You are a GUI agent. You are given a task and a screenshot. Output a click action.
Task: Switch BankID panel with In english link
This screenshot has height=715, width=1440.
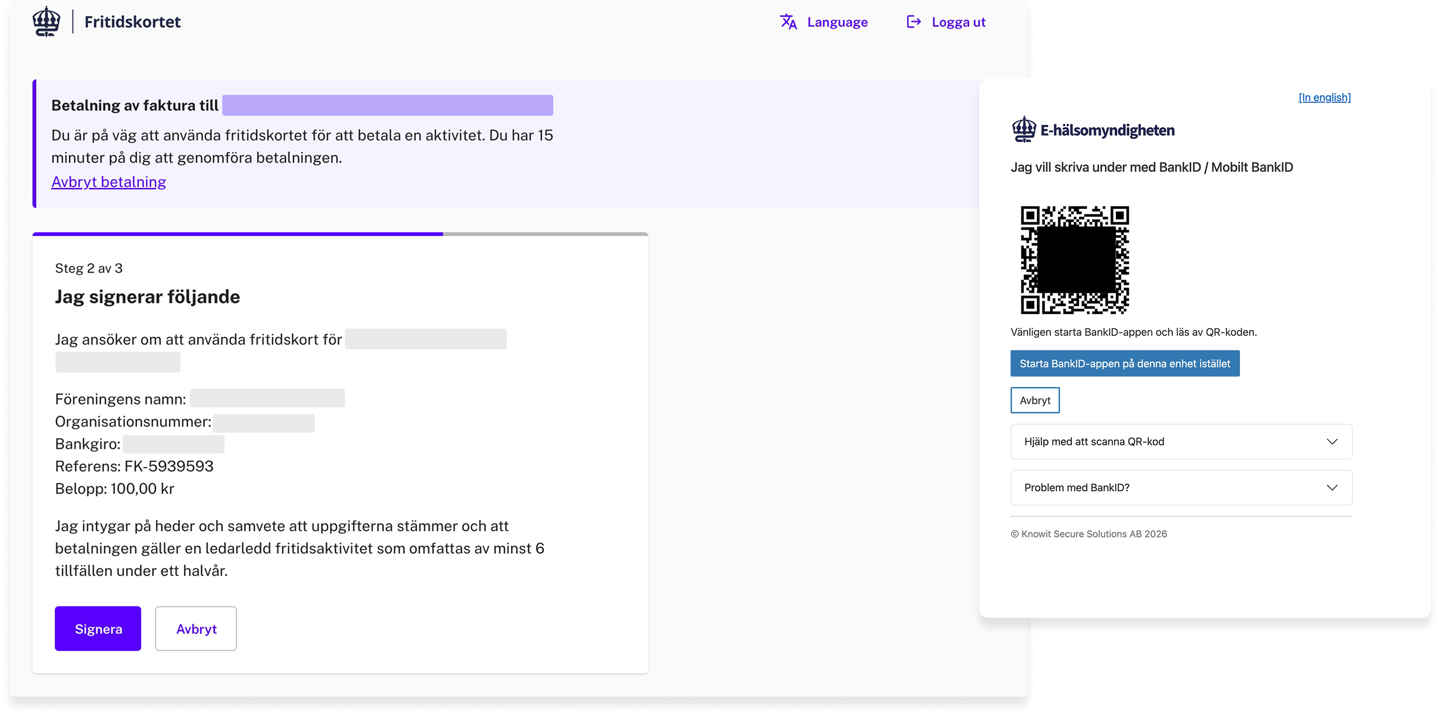click(1324, 97)
